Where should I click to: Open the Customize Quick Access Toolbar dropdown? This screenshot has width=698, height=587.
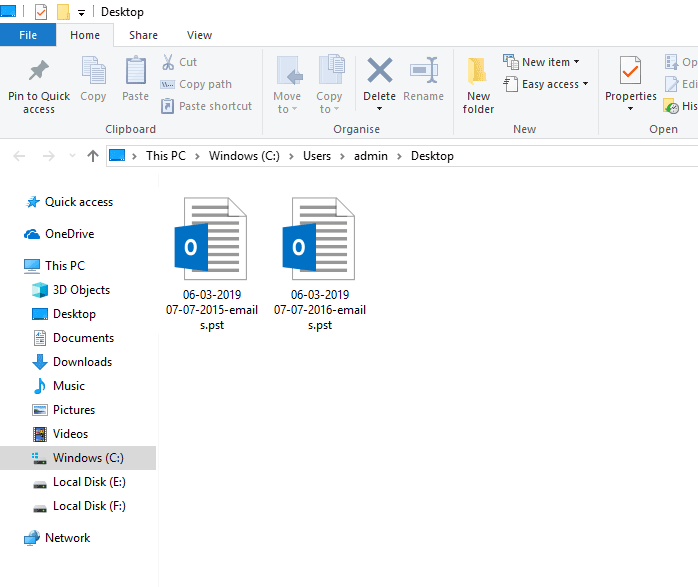(81, 13)
